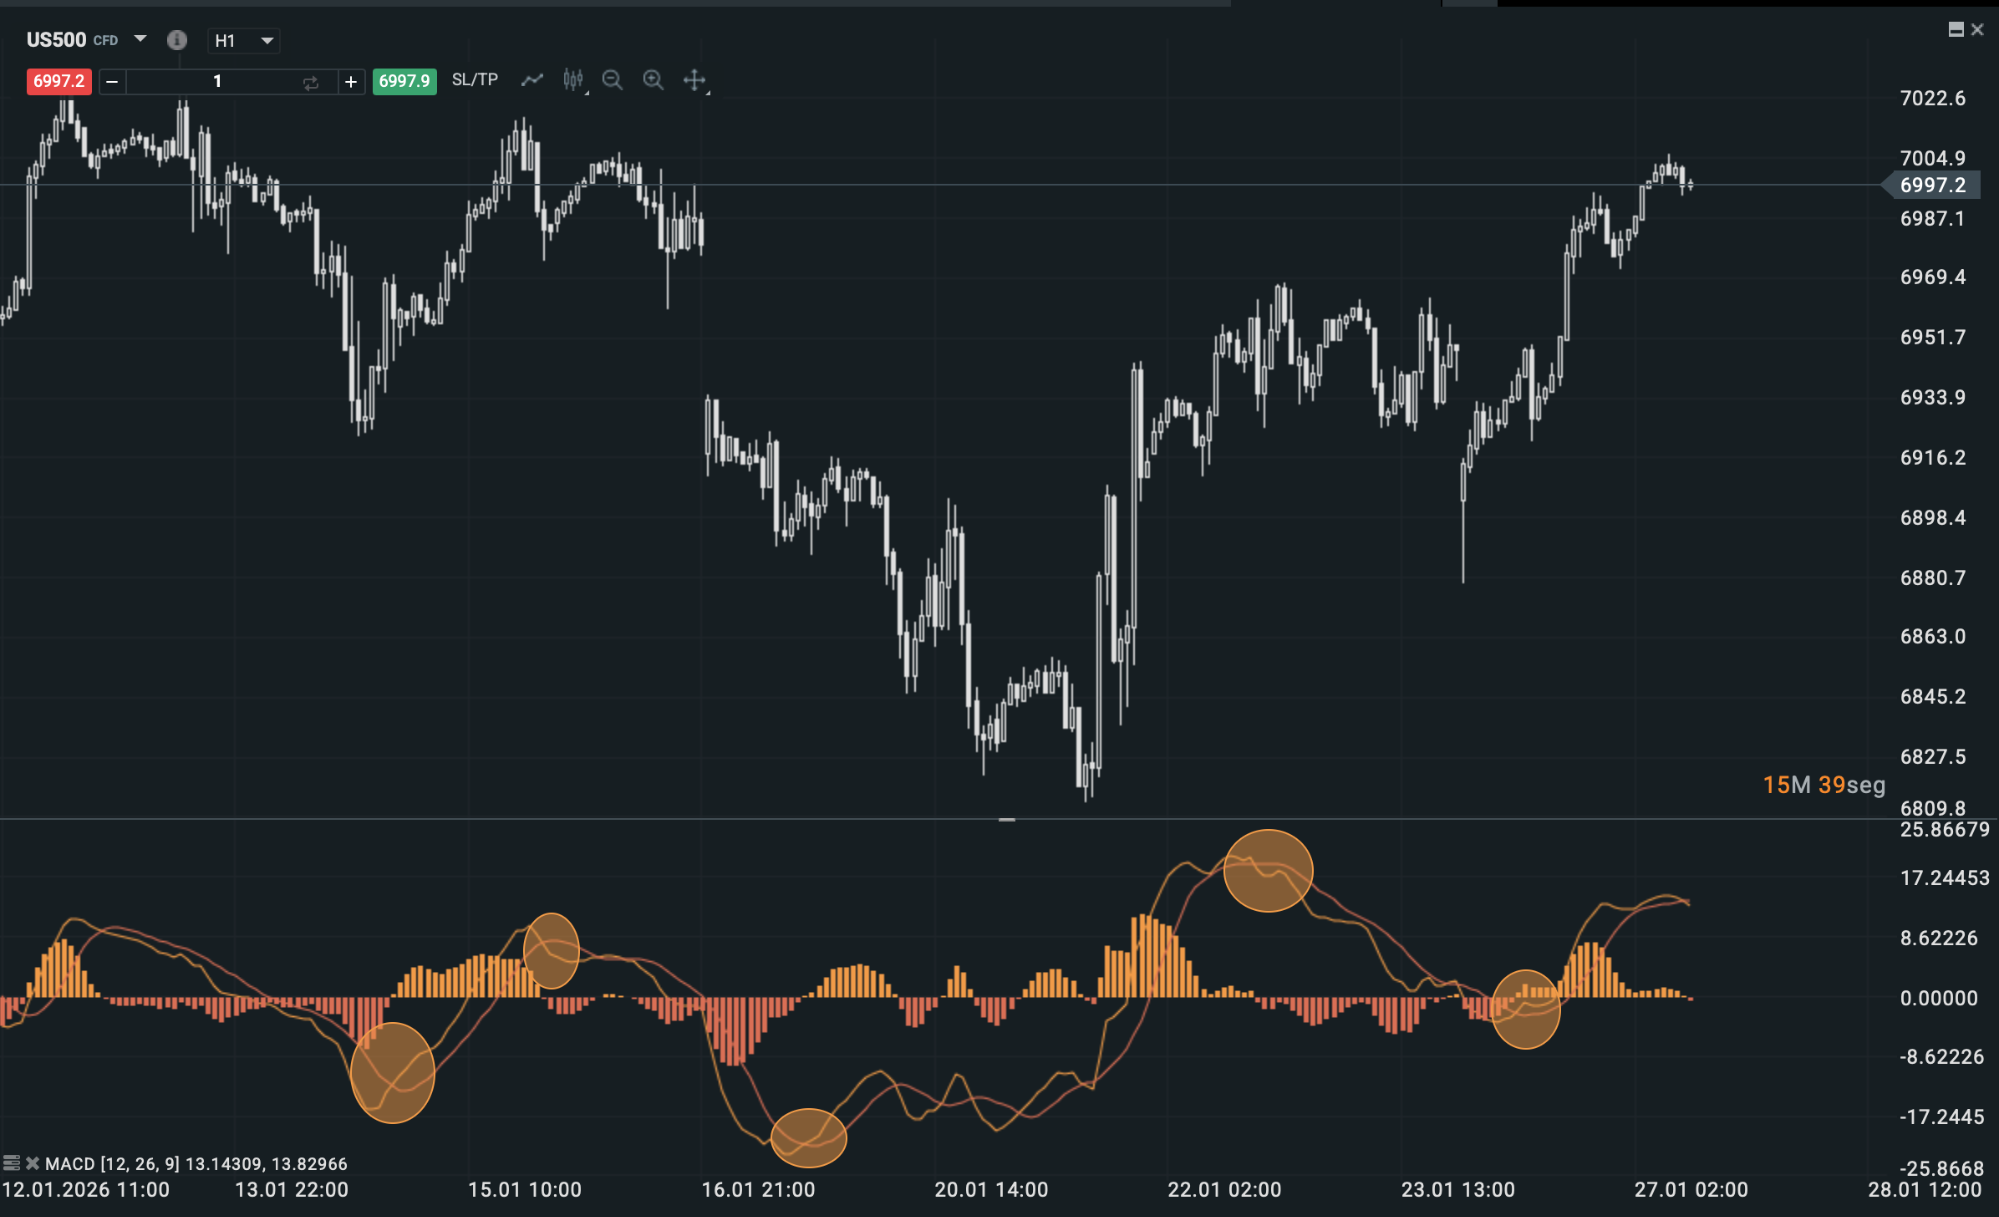
Task: Open the US500 instrument info icon
Action: (x=177, y=40)
